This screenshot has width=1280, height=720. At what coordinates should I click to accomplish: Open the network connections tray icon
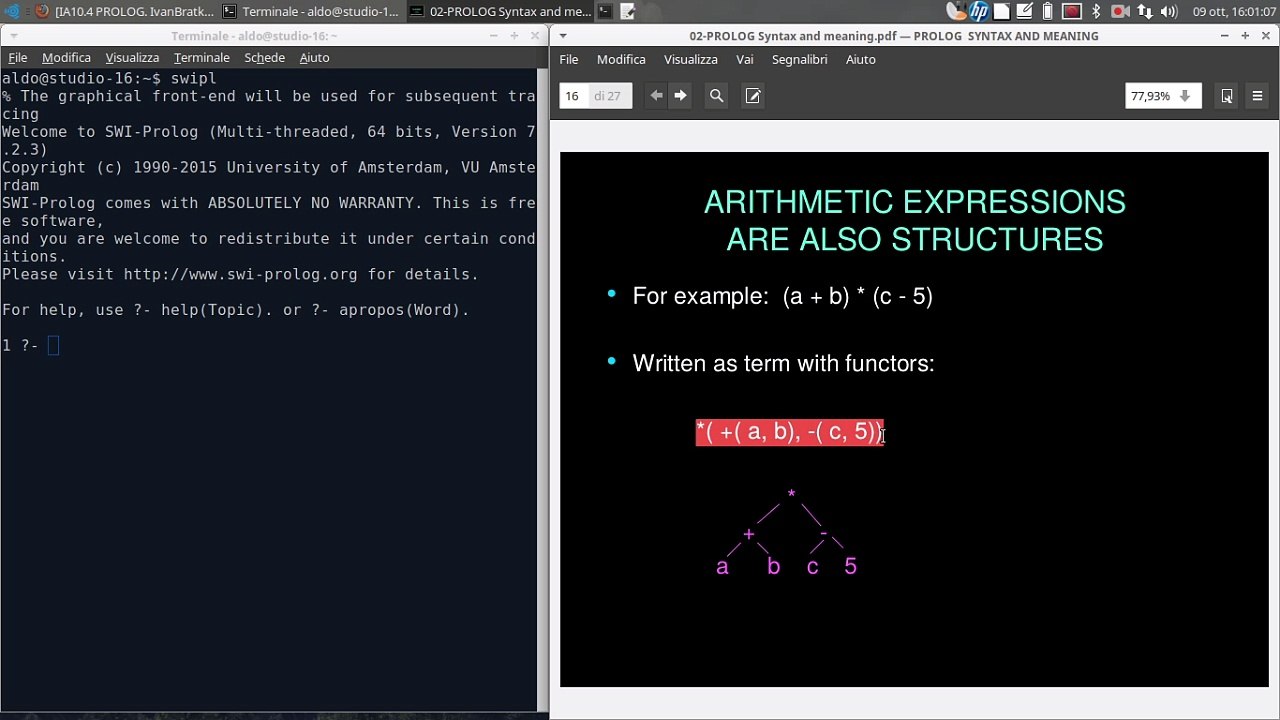[x=1144, y=12]
